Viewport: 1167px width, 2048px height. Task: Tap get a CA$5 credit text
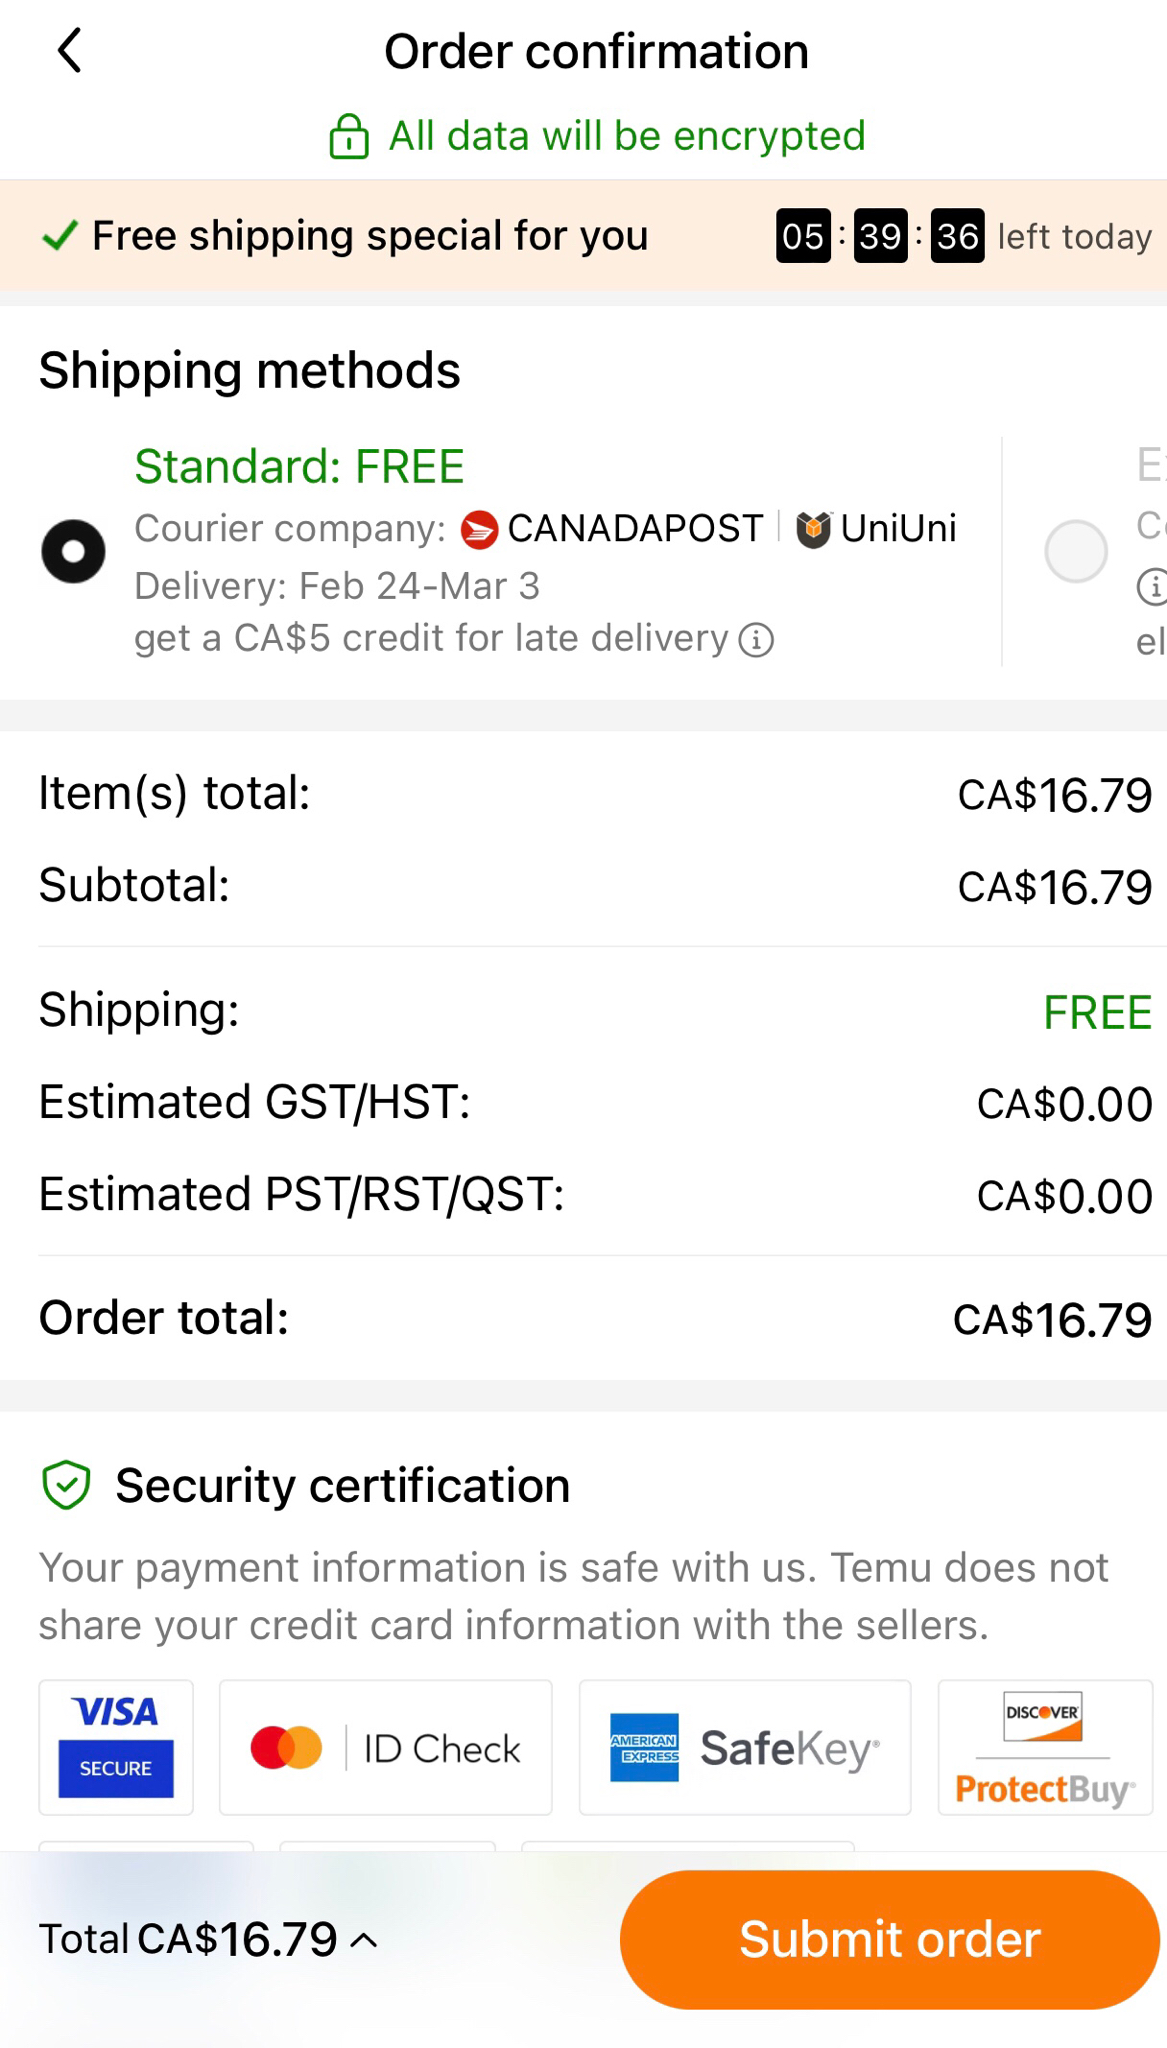pyautogui.click(x=431, y=639)
